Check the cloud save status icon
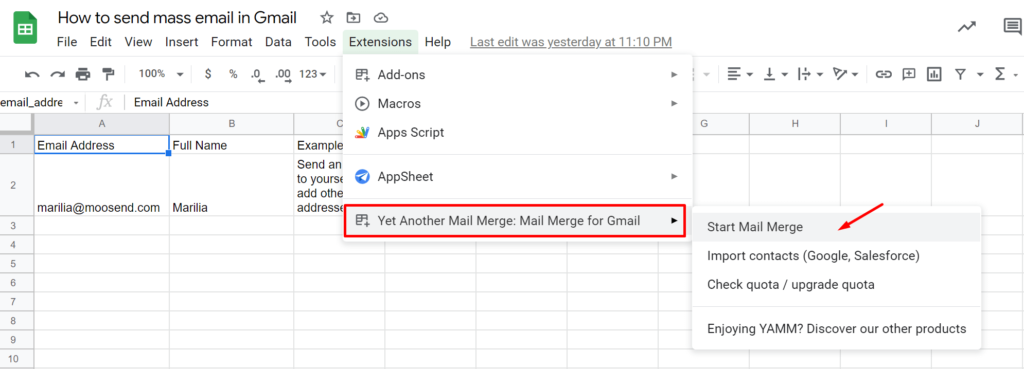This screenshot has width=1024, height=369. point(381,18)
